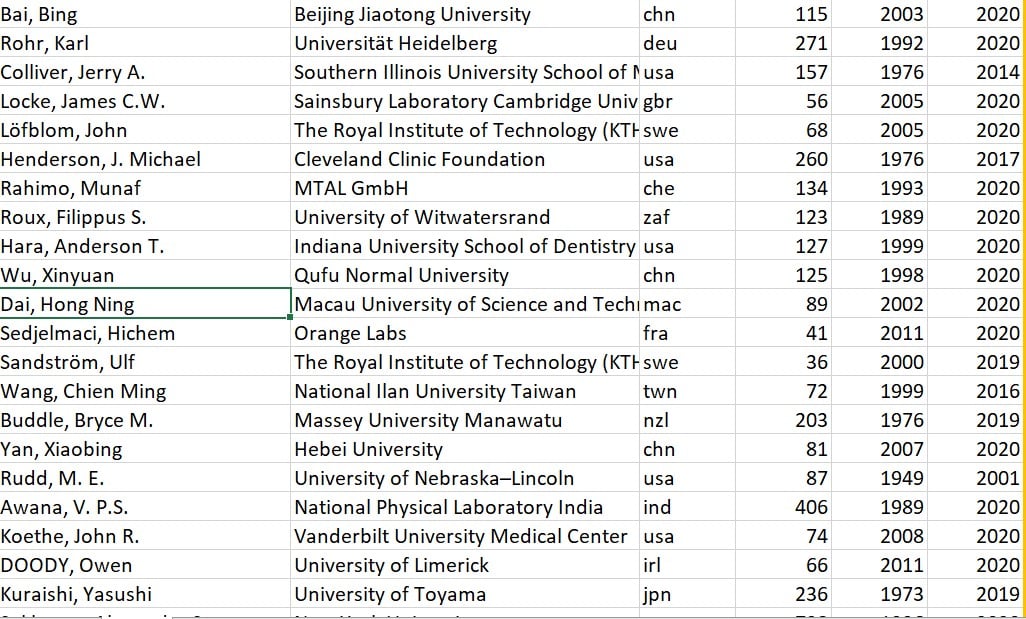
Task: Select the cell with value 406
Action: tap(783, 506)
